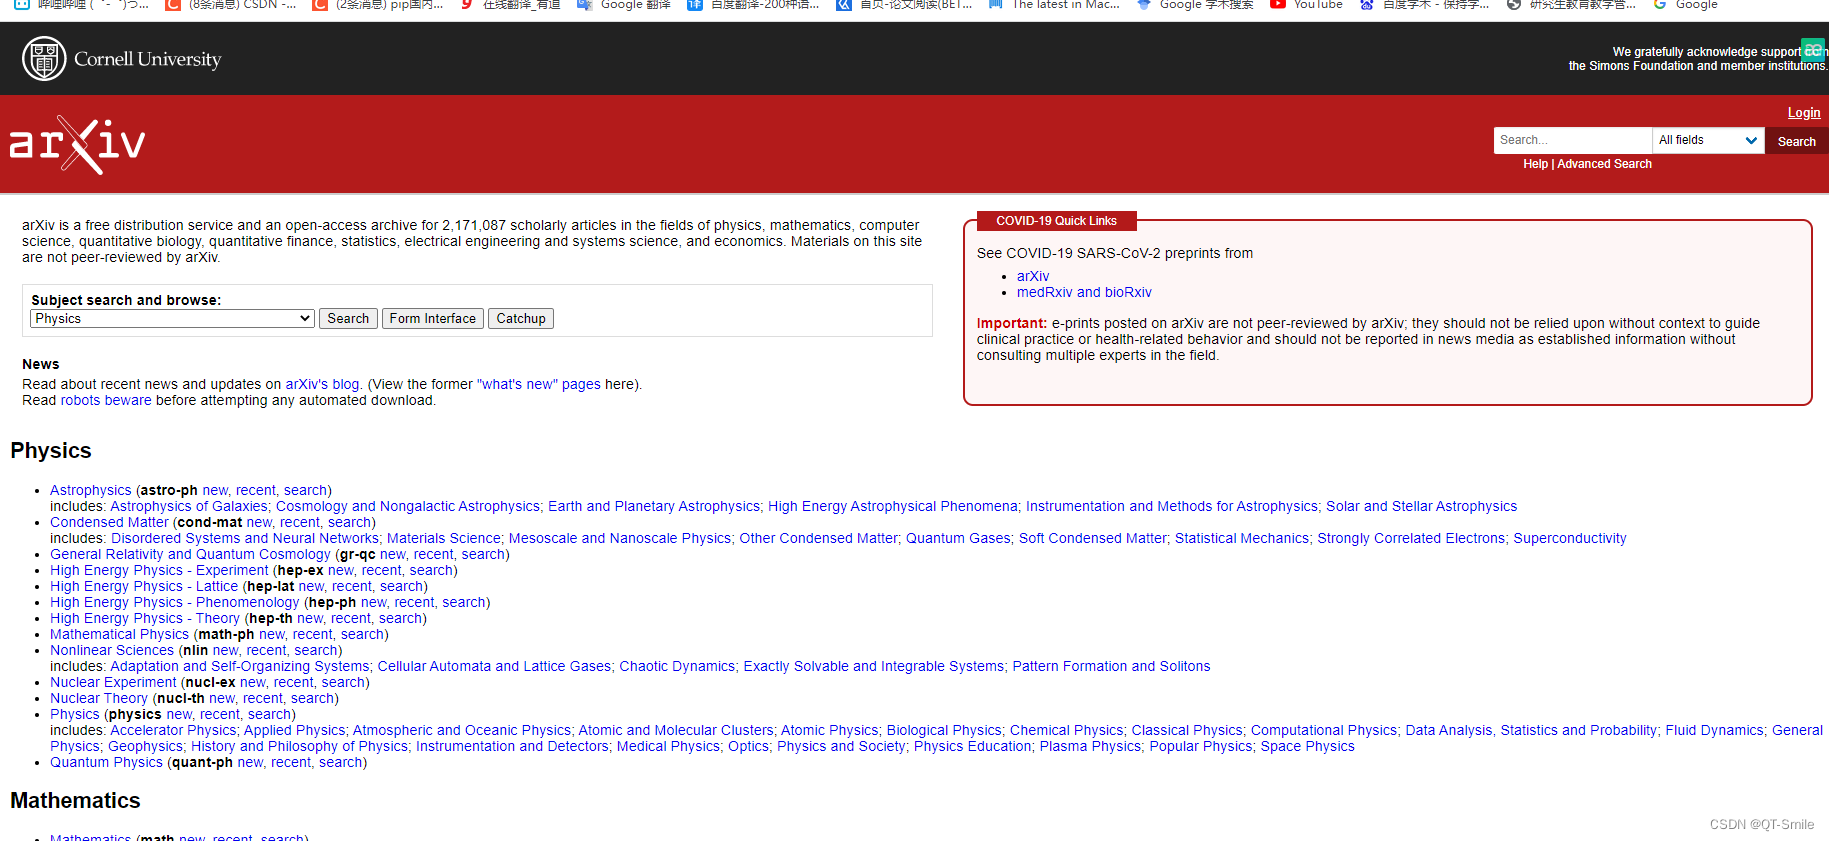Open arXiv's blog link

pyautogui.click(x=322, y=384)
